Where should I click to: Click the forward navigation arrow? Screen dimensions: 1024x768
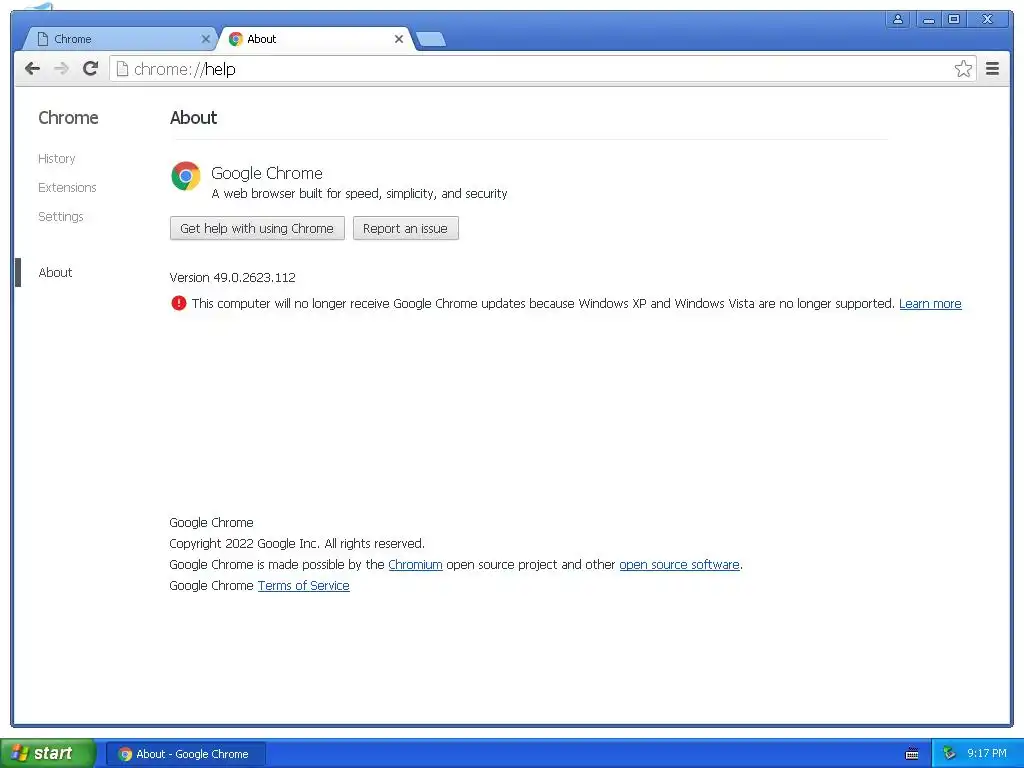pos(61,69)
